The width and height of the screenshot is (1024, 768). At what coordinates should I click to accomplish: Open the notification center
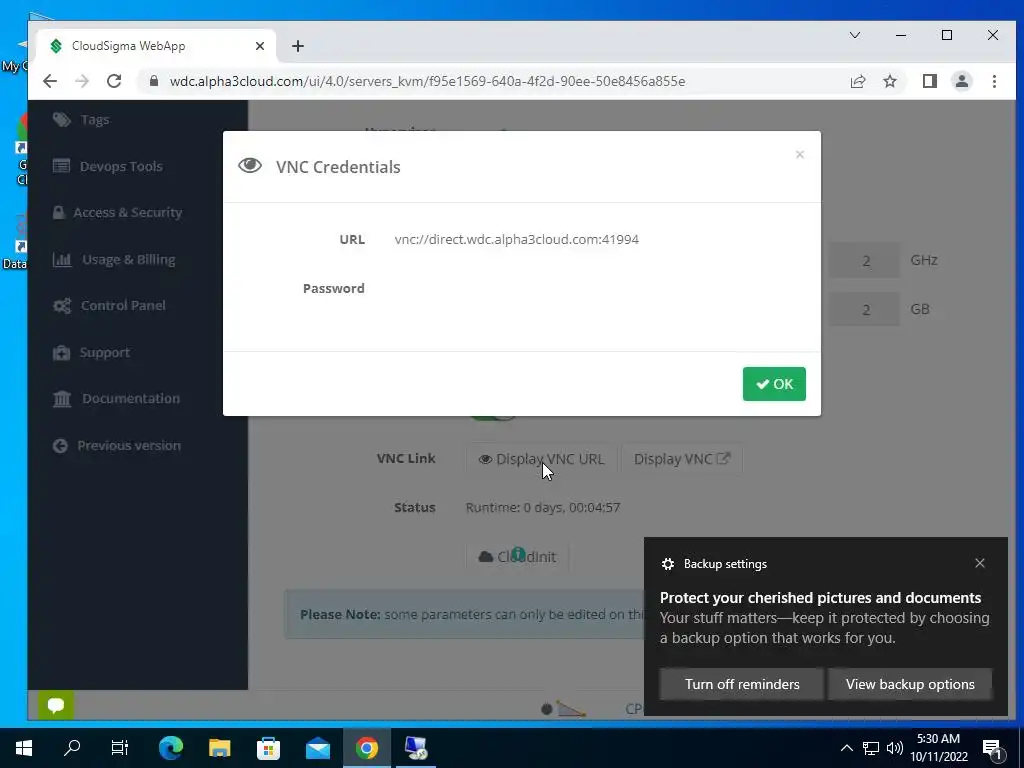(x=992, y=748)
